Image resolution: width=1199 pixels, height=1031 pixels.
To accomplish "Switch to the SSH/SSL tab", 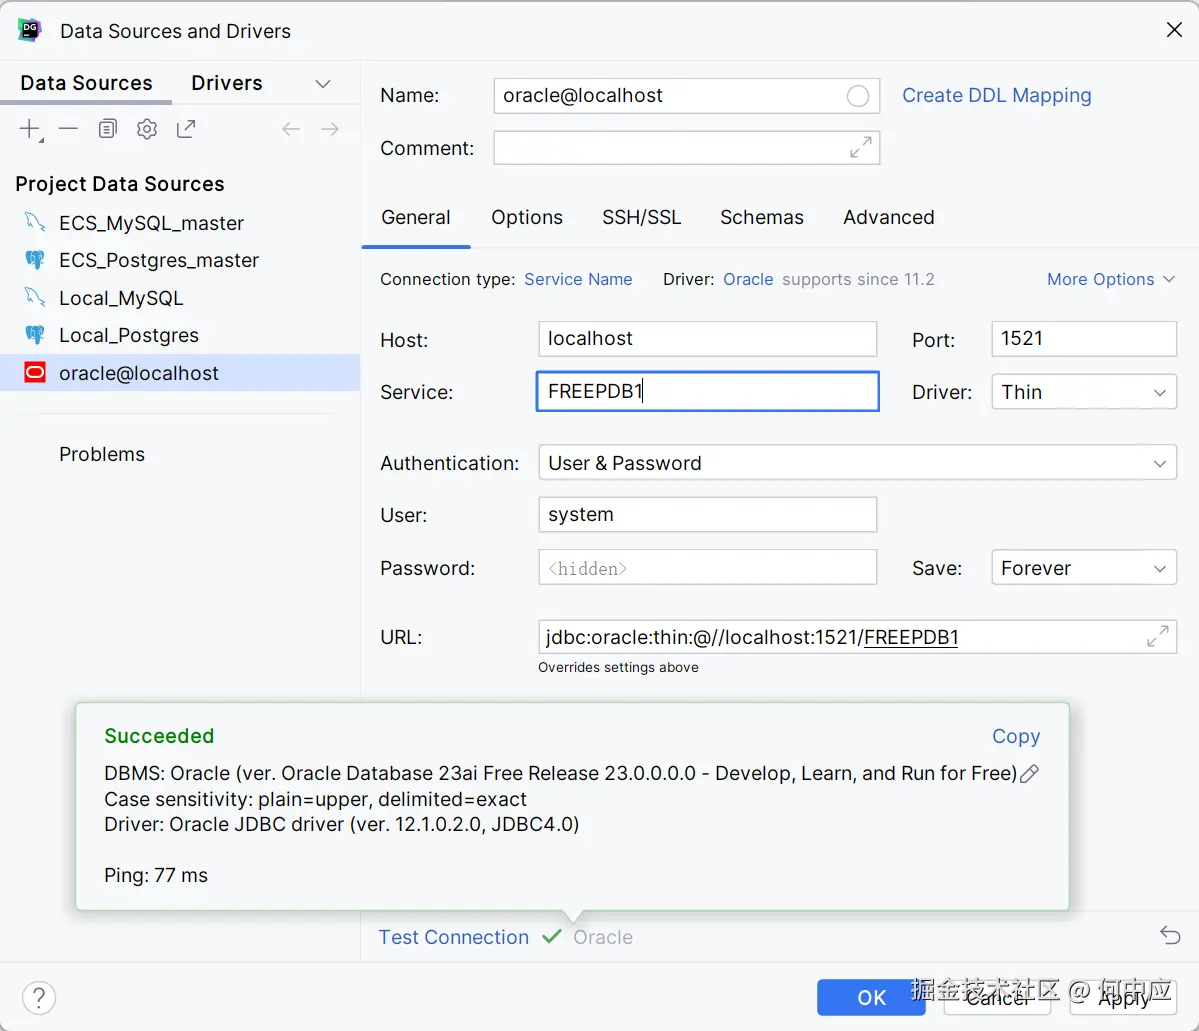I will [x=641, y=217].
